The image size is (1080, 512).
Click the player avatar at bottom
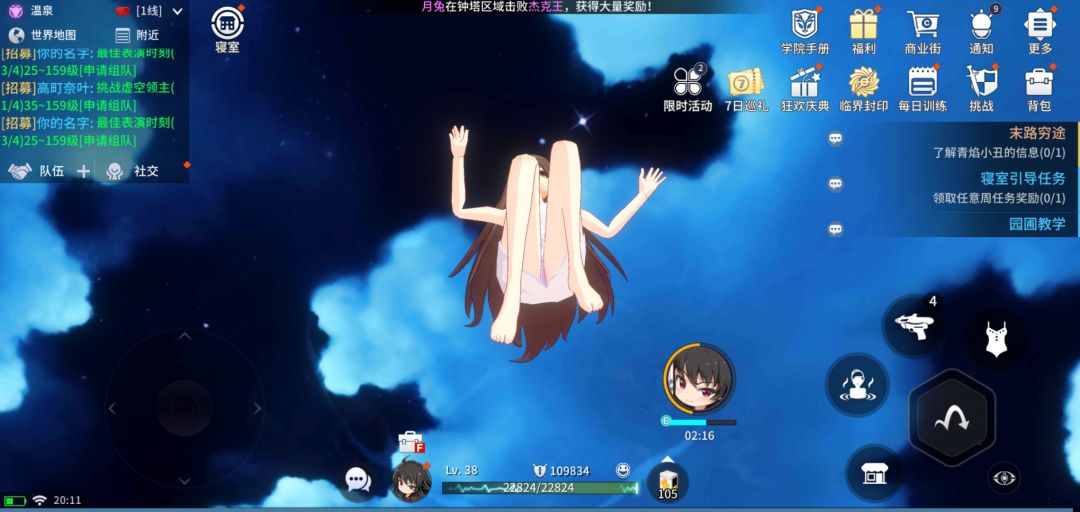[x=411, y=478]
